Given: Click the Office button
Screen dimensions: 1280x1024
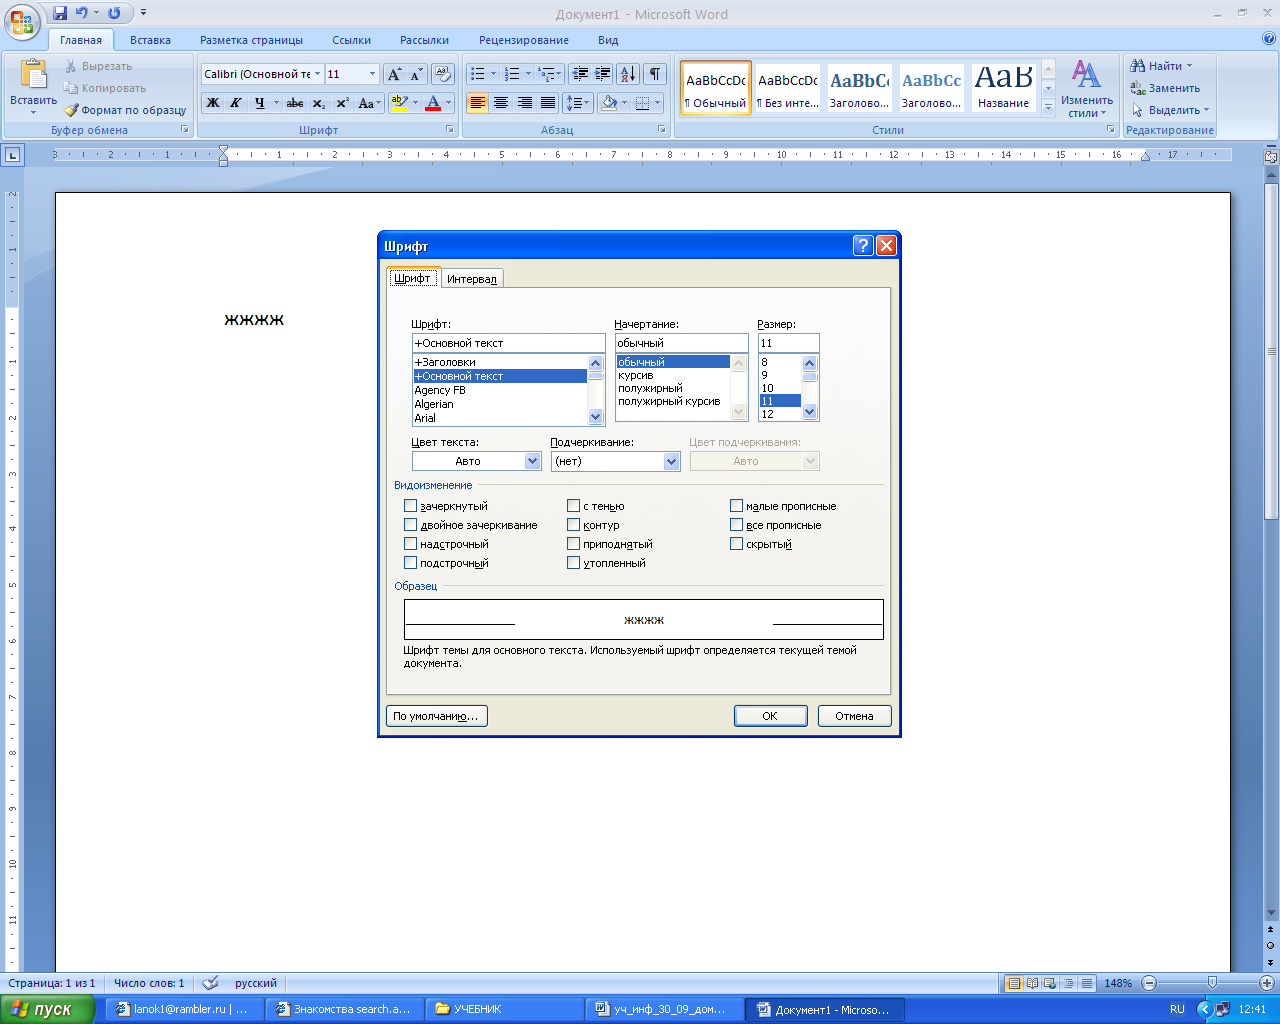Looking at the screenshot, I should pos(22,22).
